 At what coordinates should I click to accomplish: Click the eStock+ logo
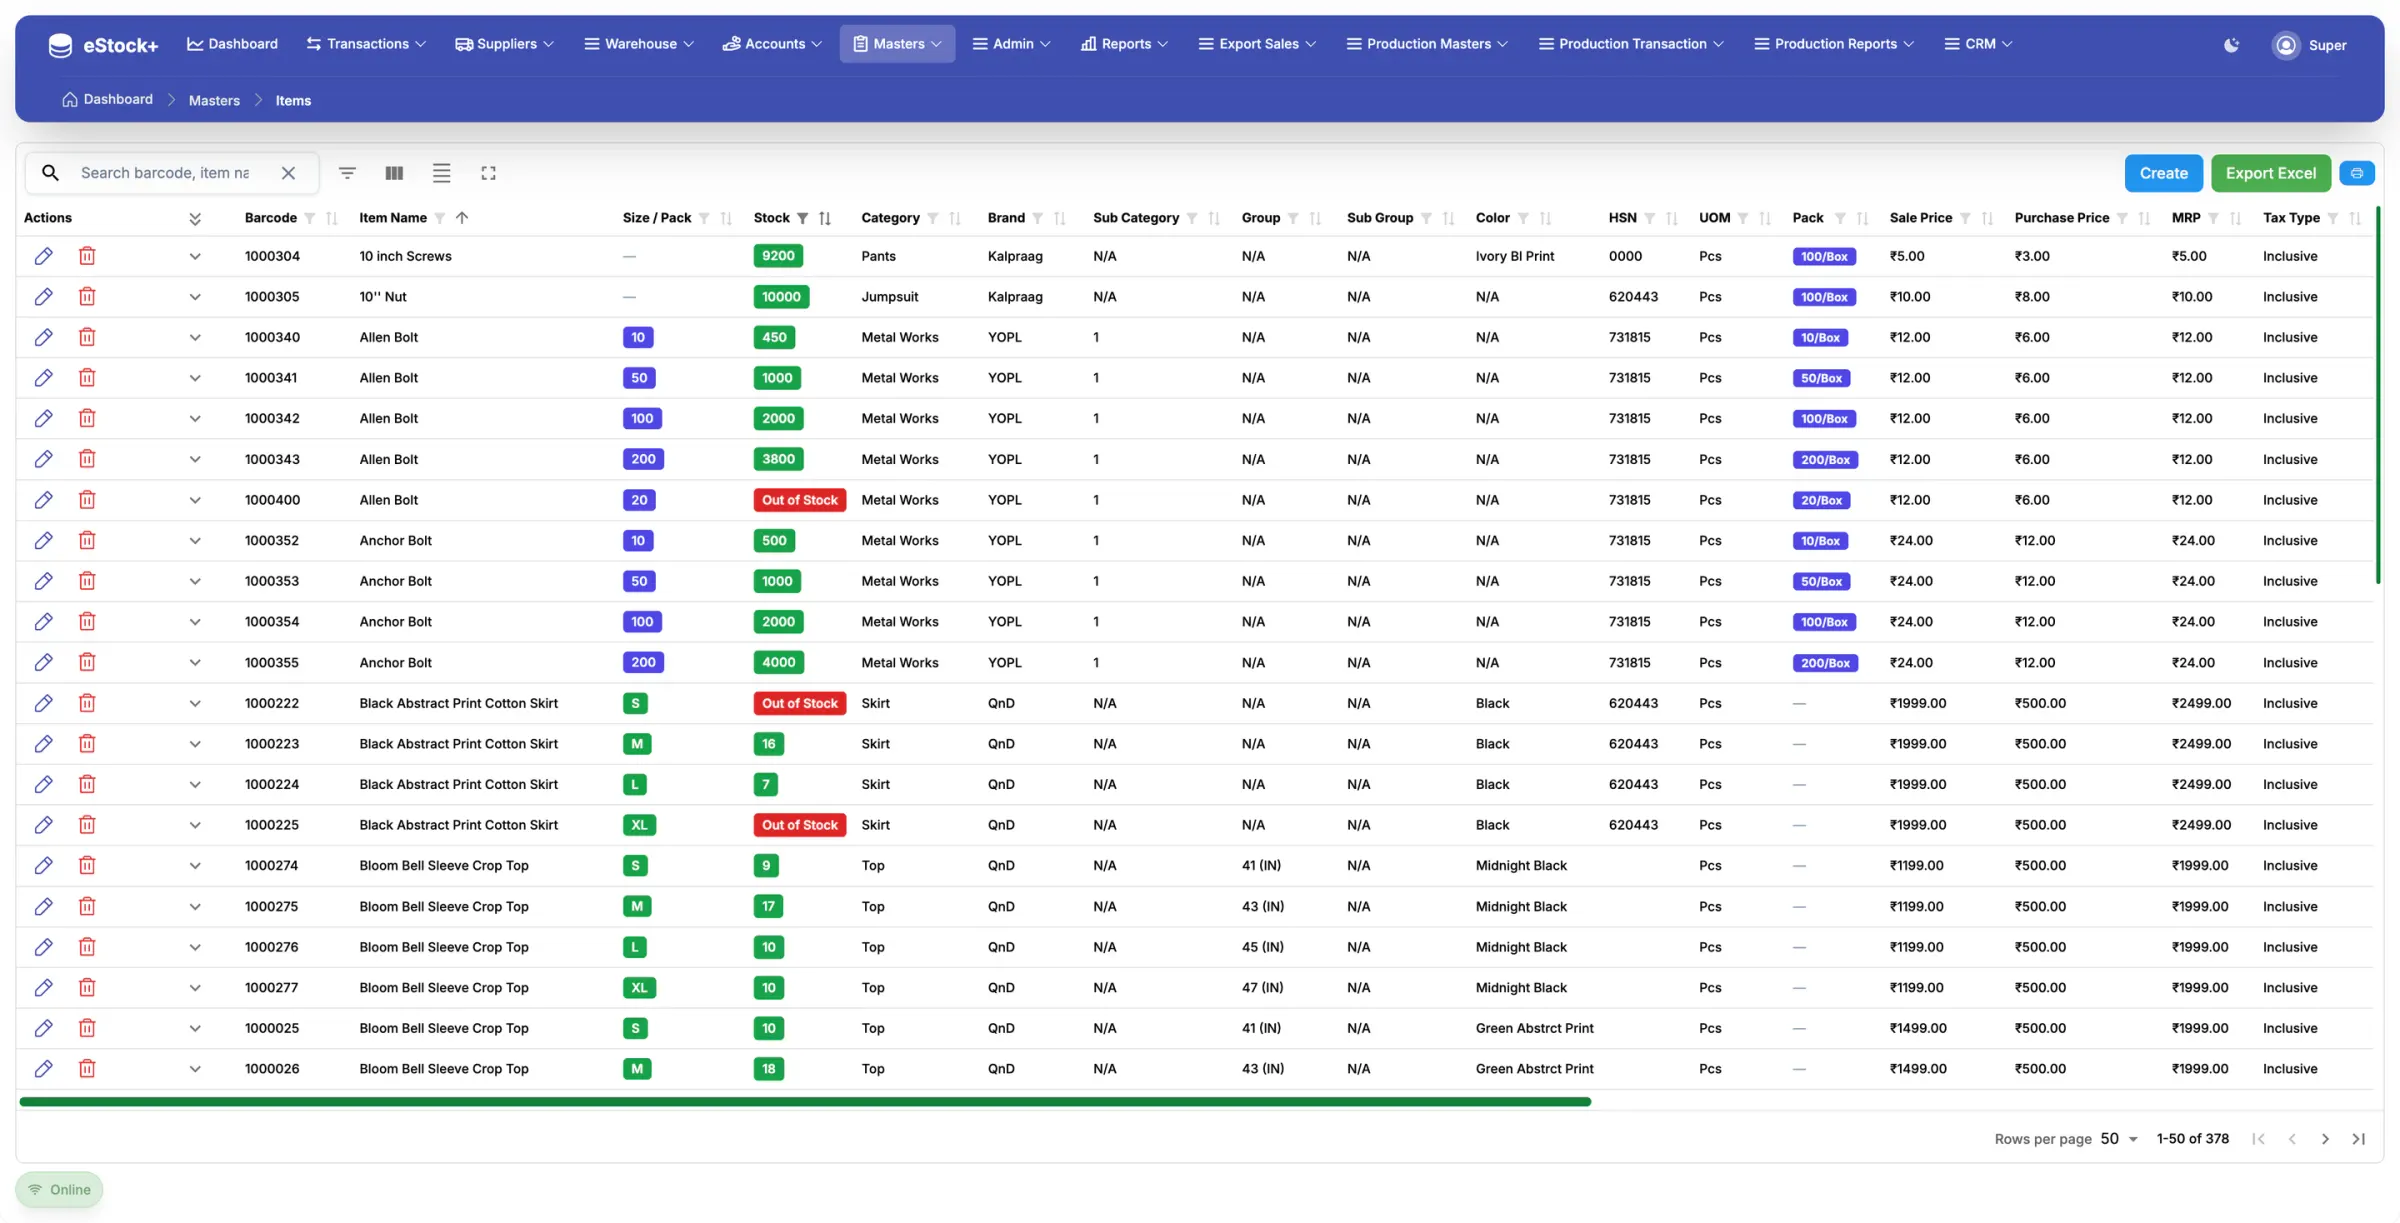(103, 45)
